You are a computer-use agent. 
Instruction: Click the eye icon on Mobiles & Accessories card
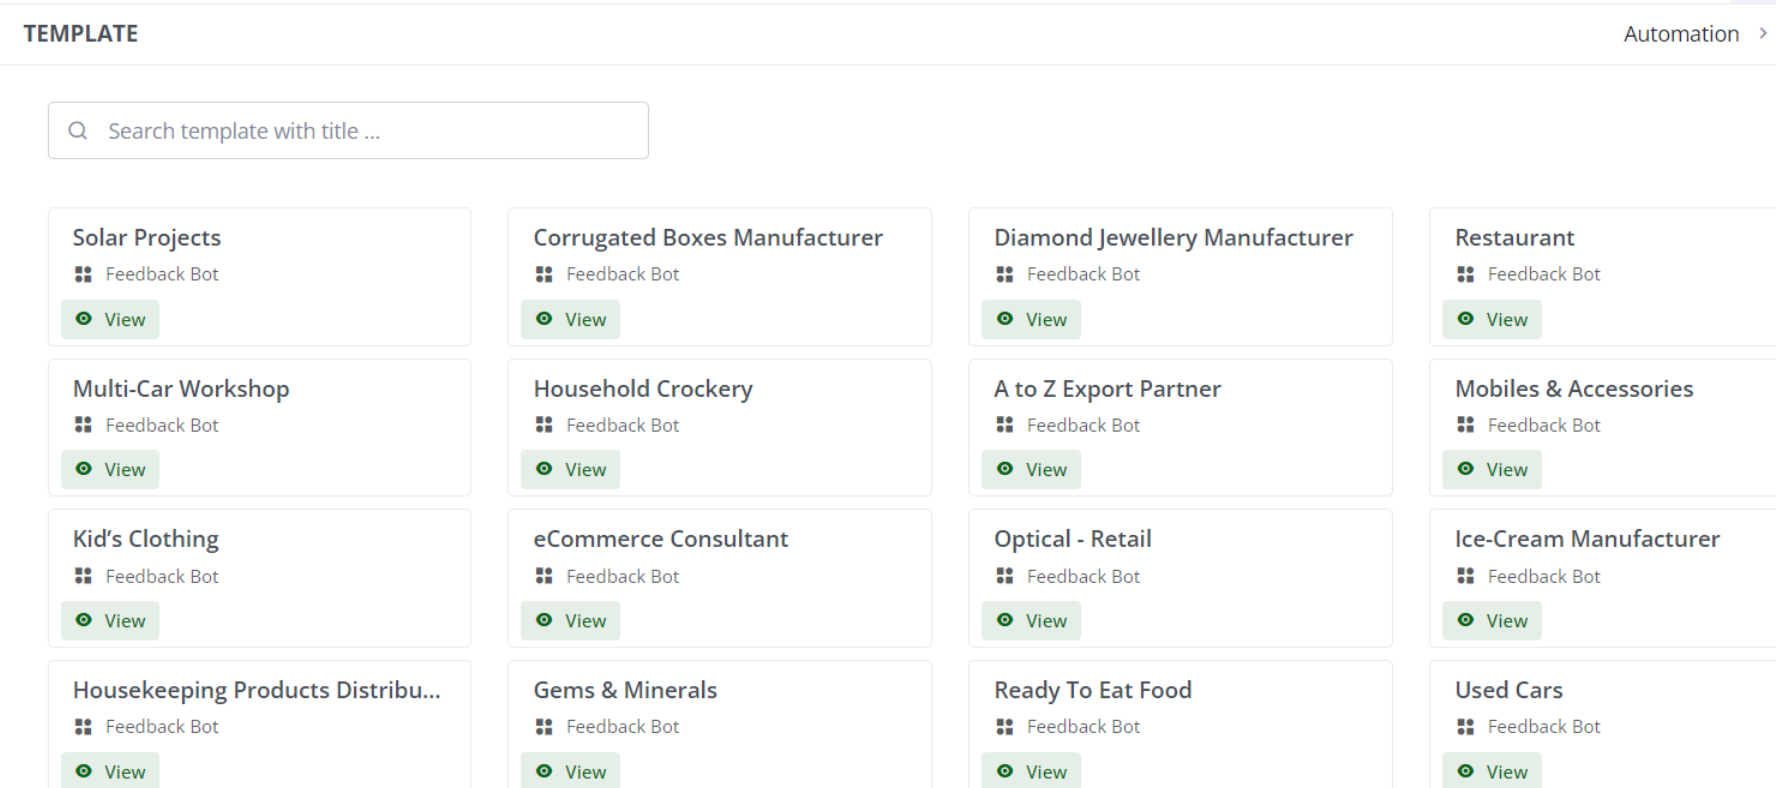click(x=1466, y=469)
